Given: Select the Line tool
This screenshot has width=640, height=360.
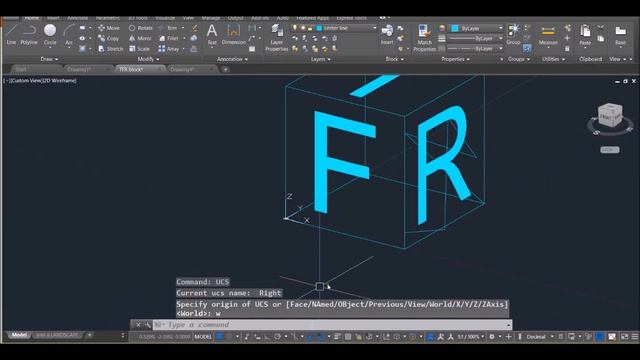Looking at the screenshot, I should [x=11, y=34].
